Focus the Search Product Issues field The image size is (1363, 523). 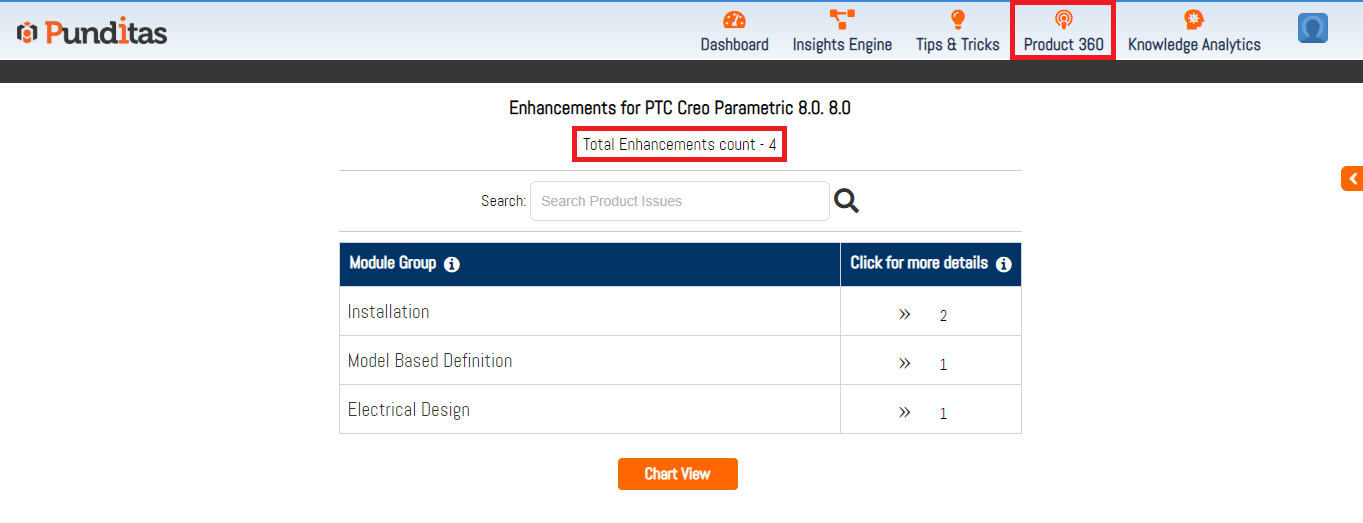679,201
